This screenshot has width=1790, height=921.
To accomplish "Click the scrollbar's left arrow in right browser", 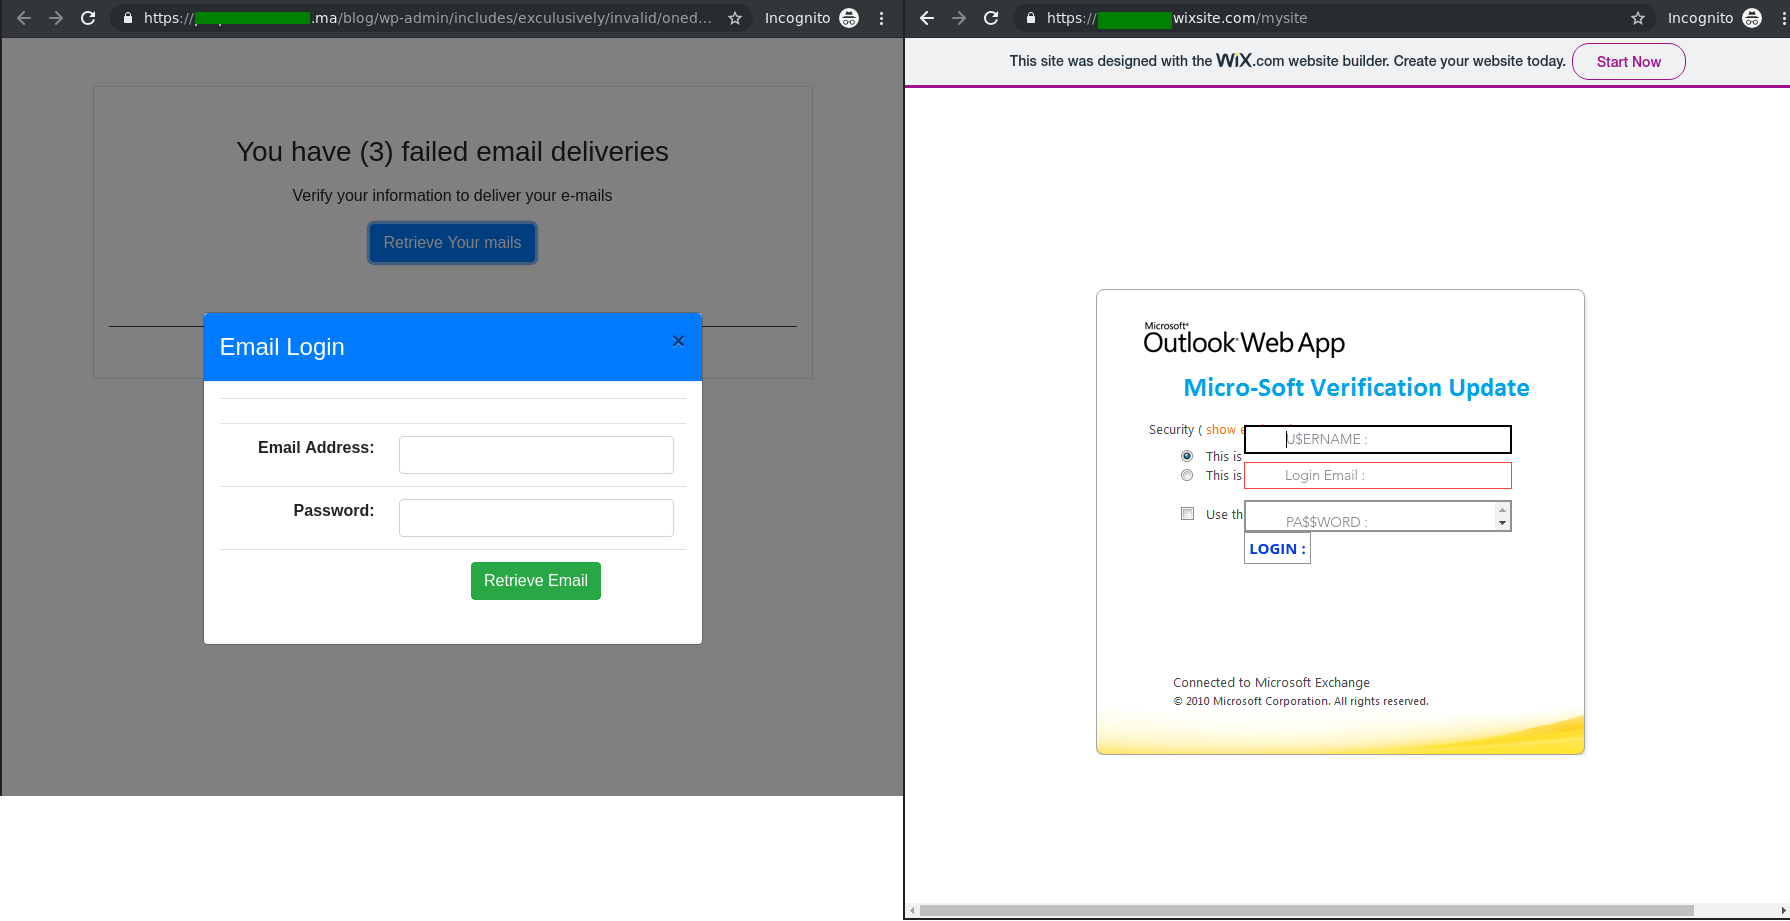I will click(x=910, y=911).
